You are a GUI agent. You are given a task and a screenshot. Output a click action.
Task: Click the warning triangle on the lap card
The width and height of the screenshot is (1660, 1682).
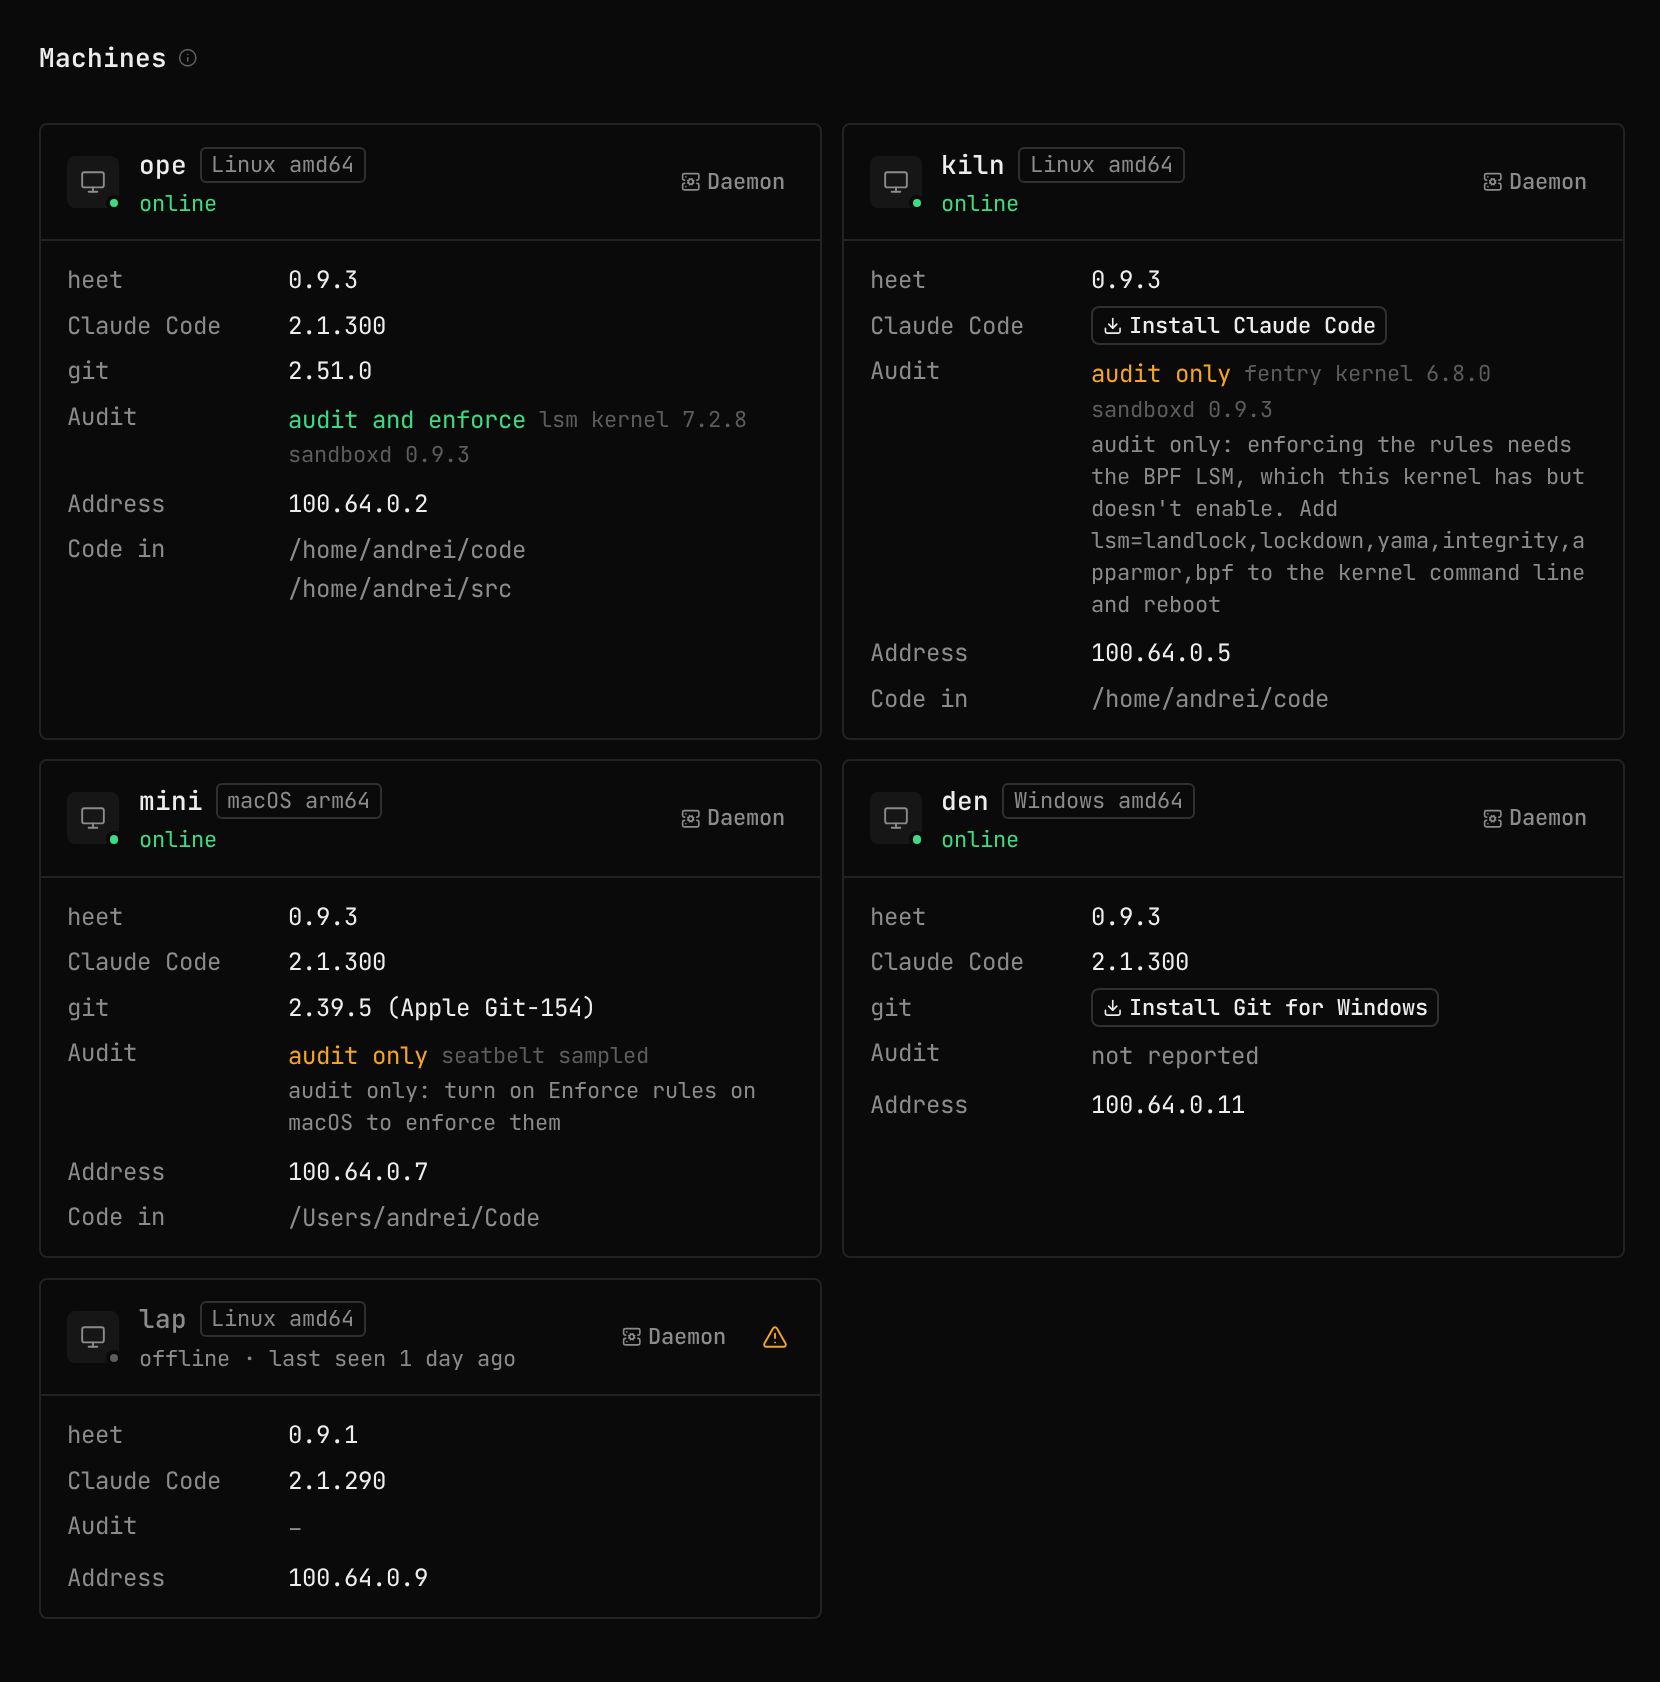pos(775,1337)
